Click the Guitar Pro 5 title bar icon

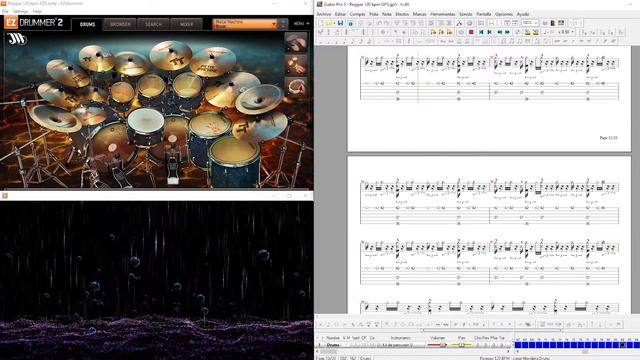pyautogui.click(x=319, y=4)
